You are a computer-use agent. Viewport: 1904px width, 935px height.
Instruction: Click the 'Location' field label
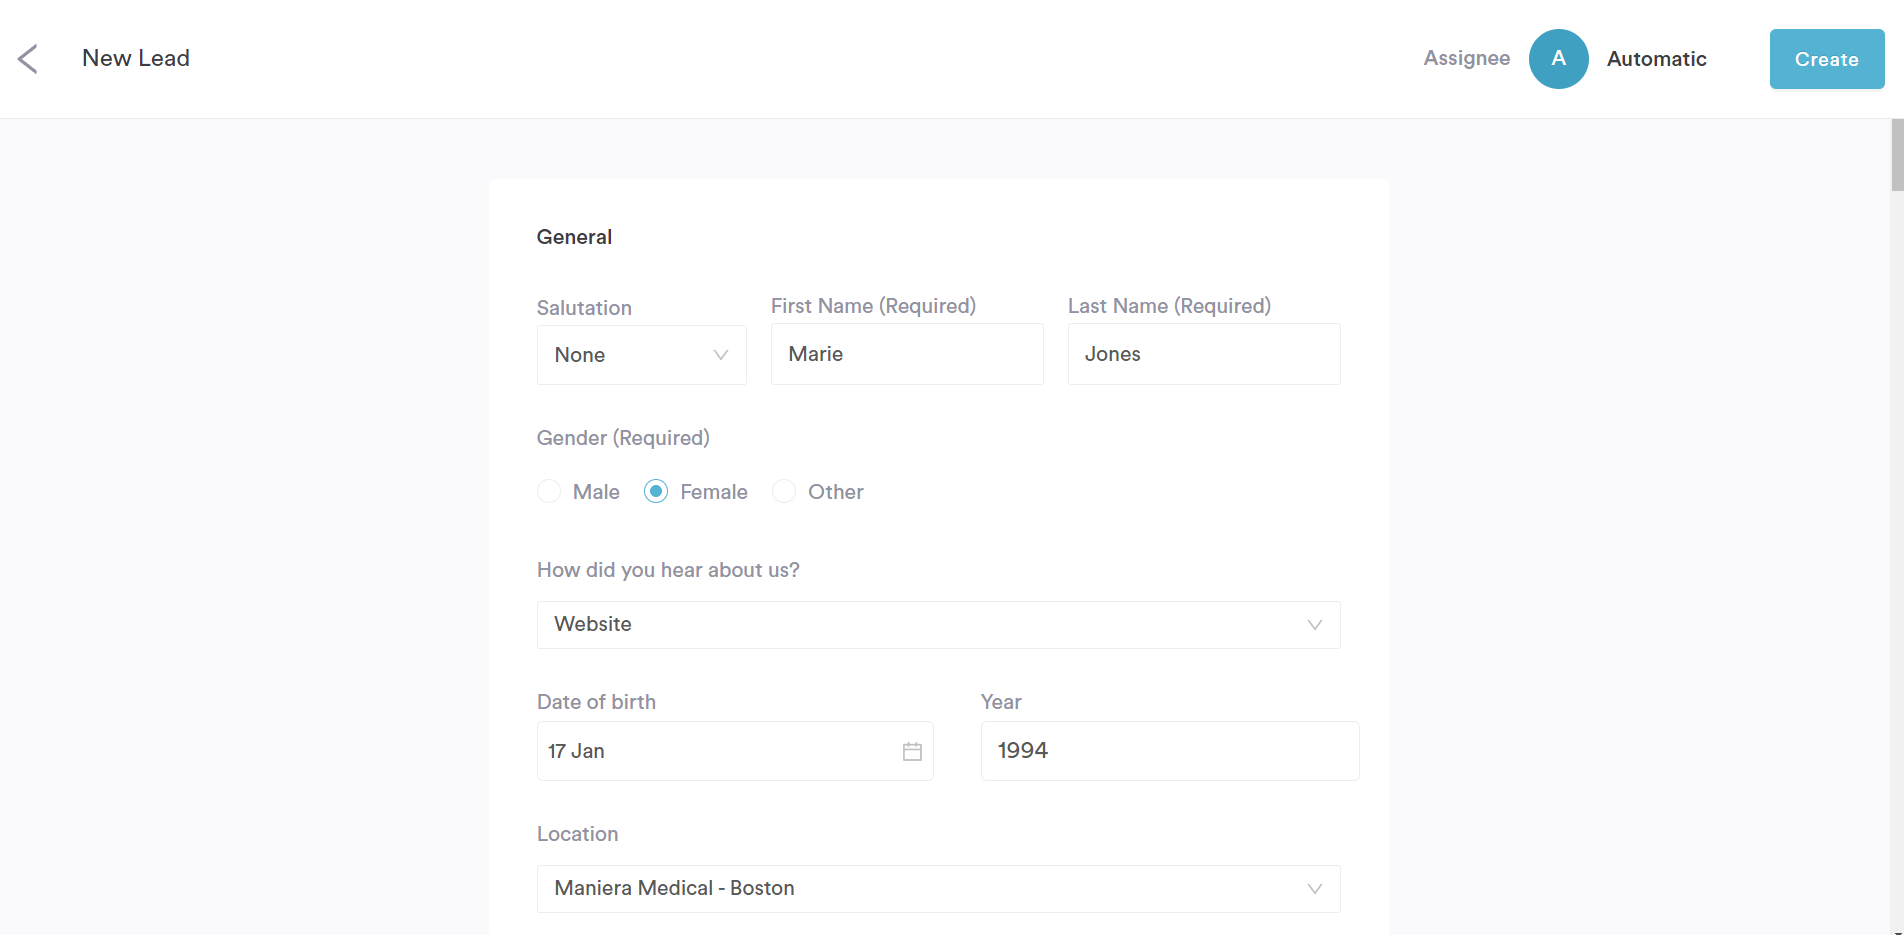click(577, 834)
